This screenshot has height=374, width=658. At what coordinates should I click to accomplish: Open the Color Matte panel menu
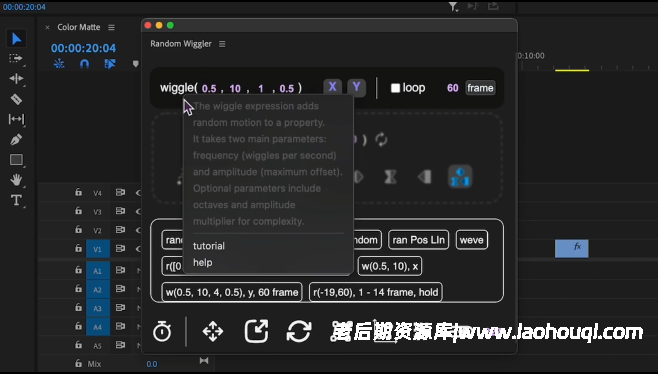point(111,27)
